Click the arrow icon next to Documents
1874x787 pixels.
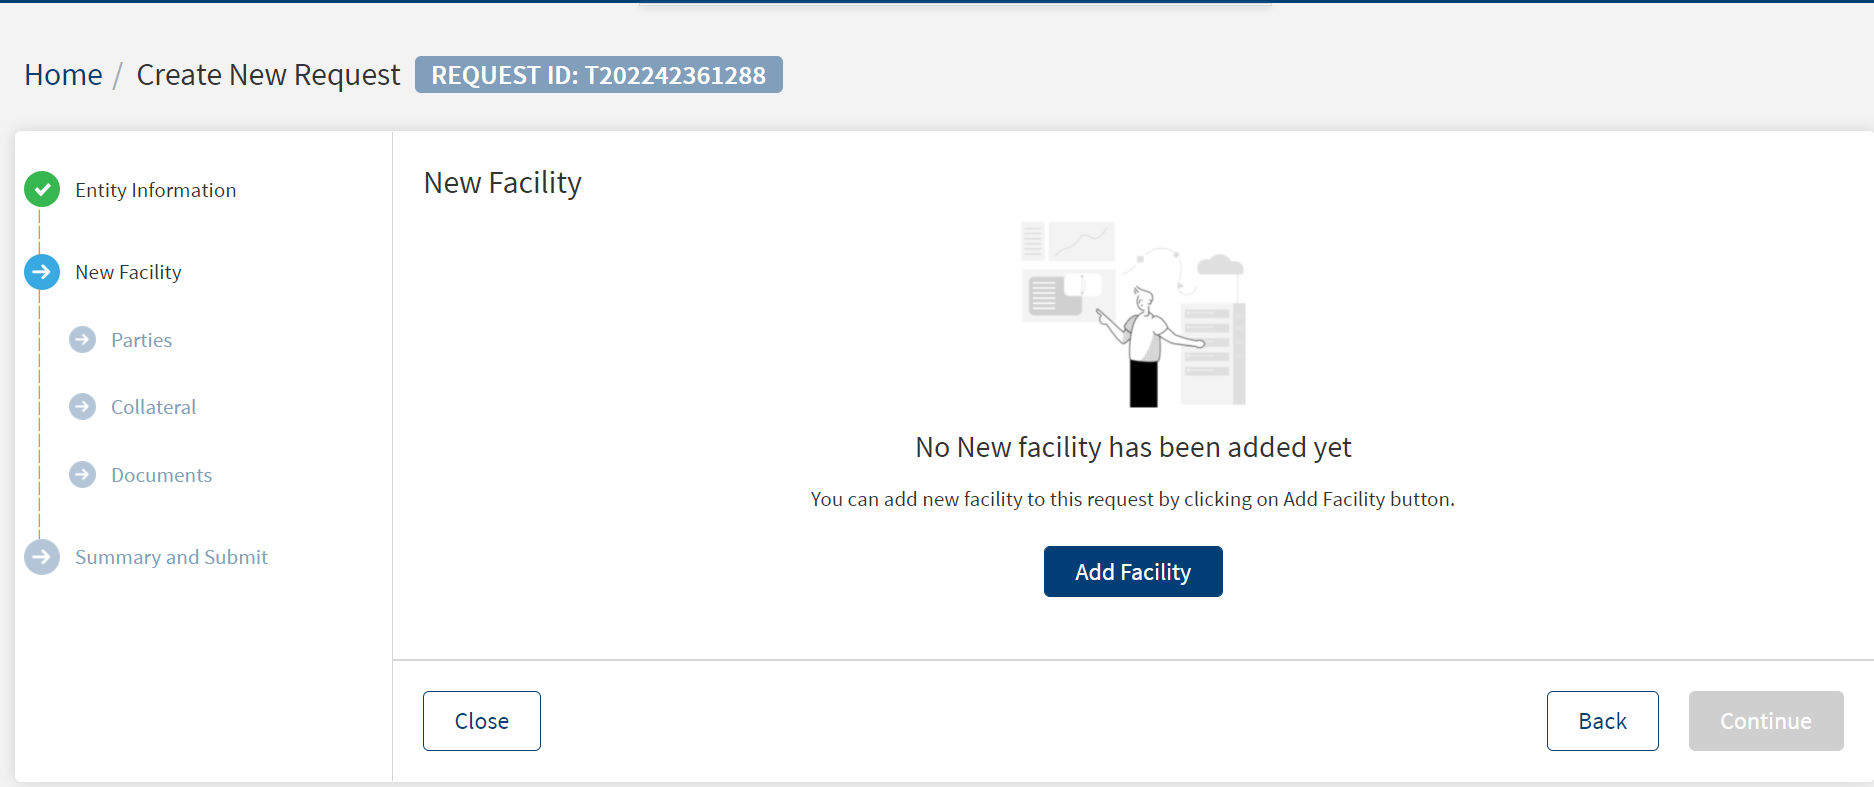click(x=83, y=474)
